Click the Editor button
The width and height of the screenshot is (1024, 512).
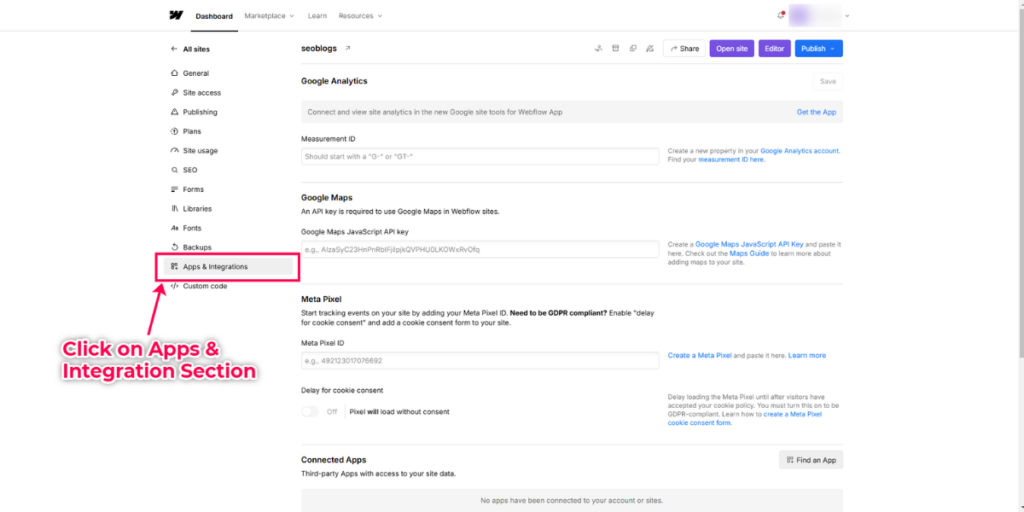pyautogui.click(x=775, y=48)
